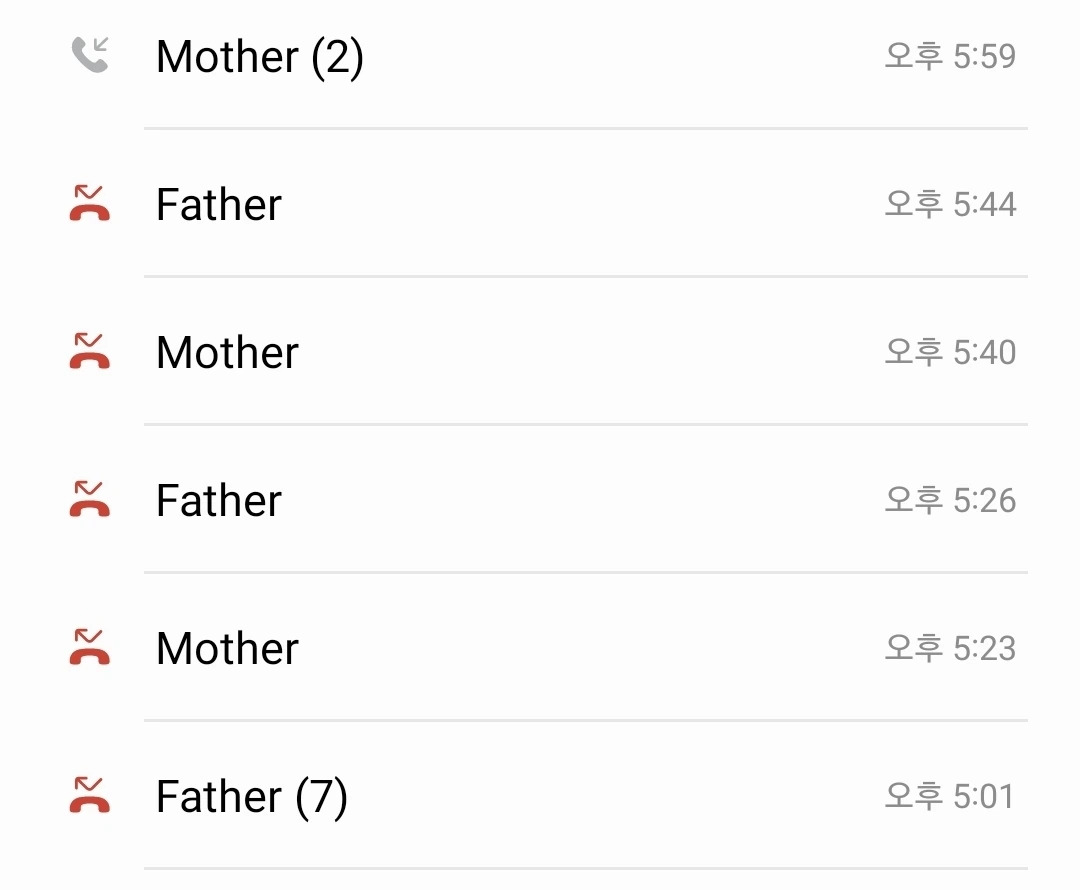Click the missed call icon for Father 5:44

coord(90,203)
